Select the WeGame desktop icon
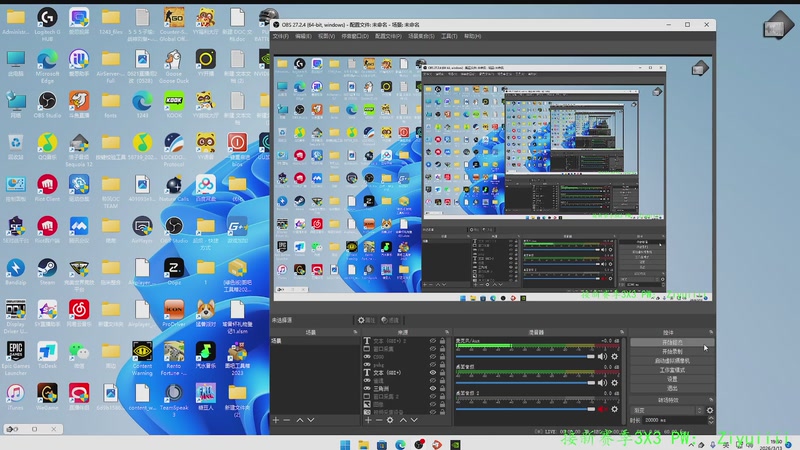The height and width of the screenshot is (450, 800). 47,397
